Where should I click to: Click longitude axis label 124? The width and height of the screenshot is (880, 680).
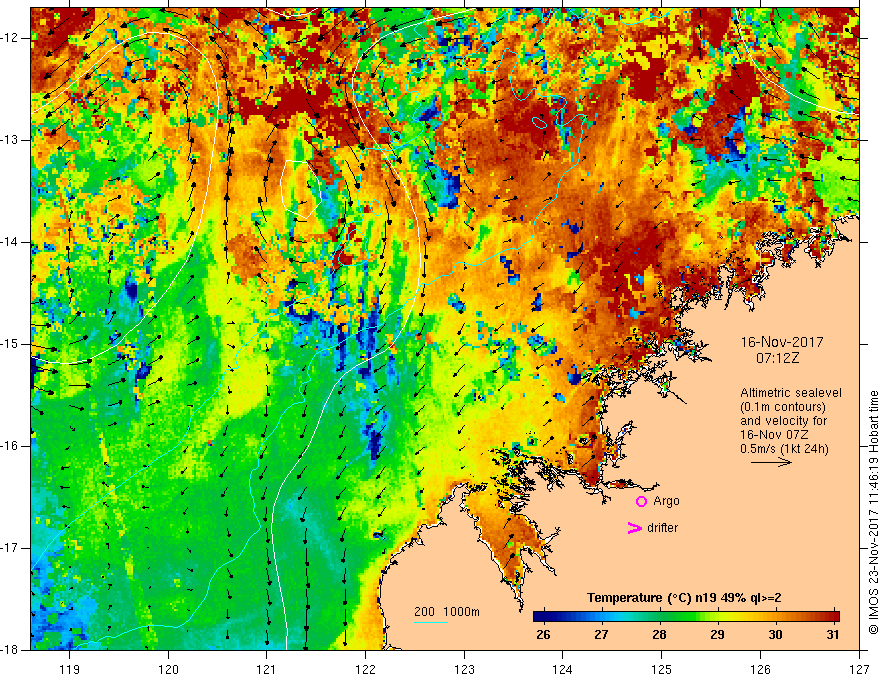click(x=563, y=669)
